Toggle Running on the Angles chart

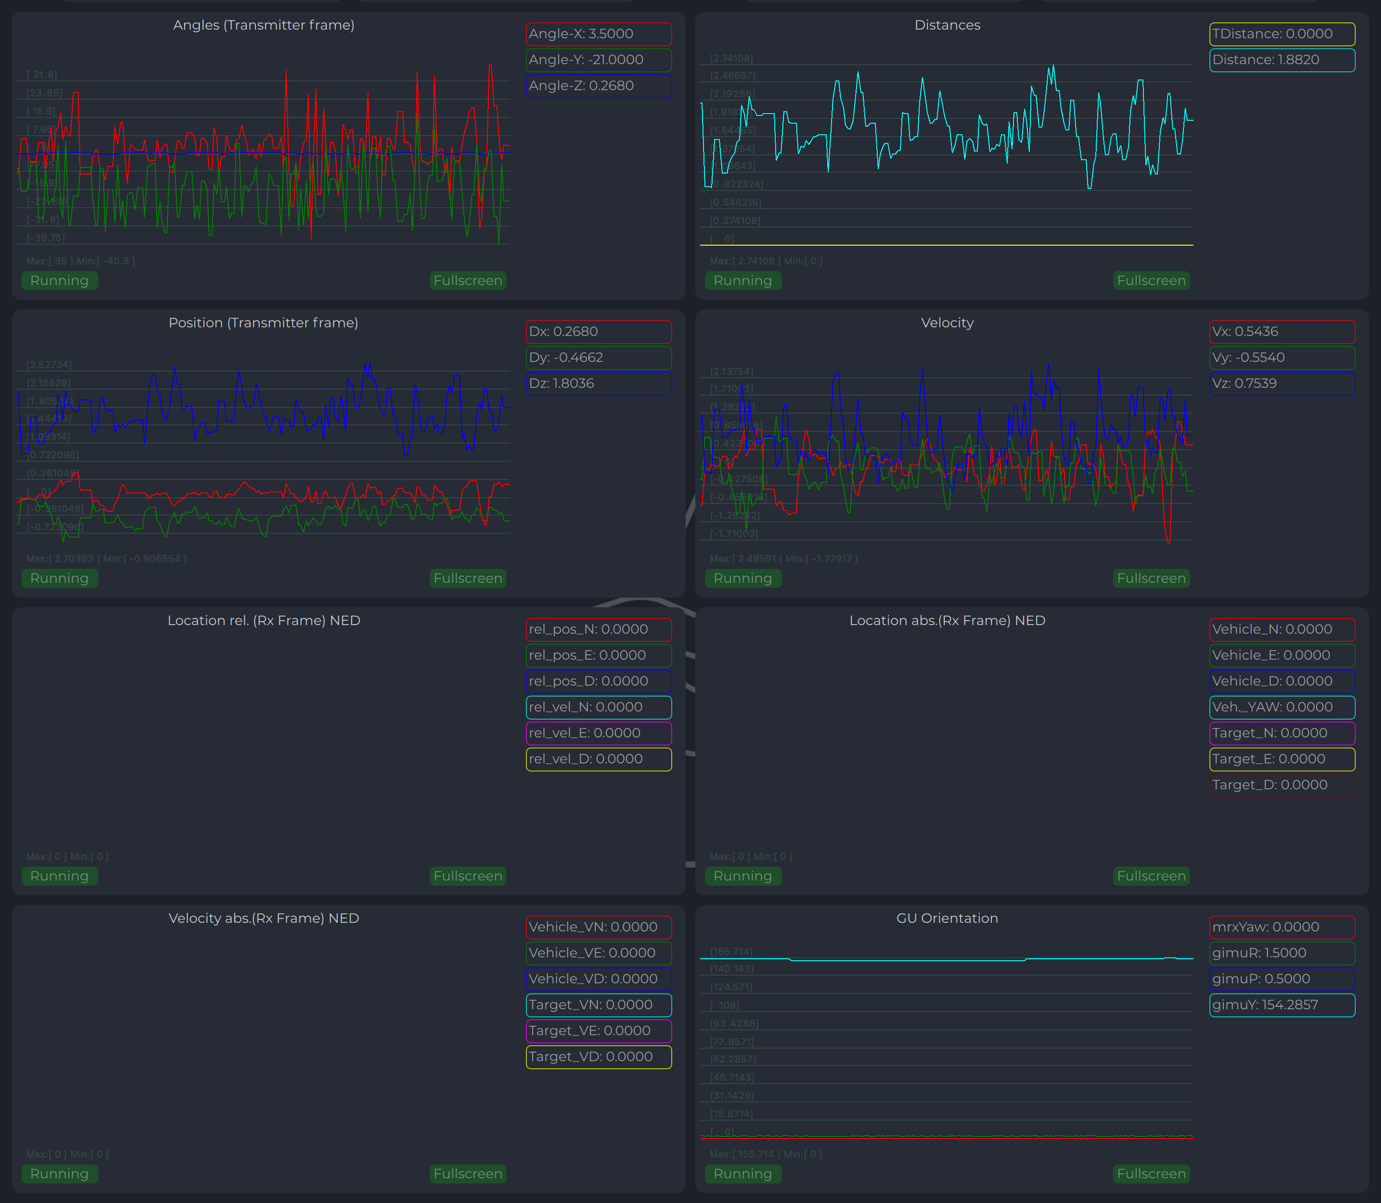(60, 281)
